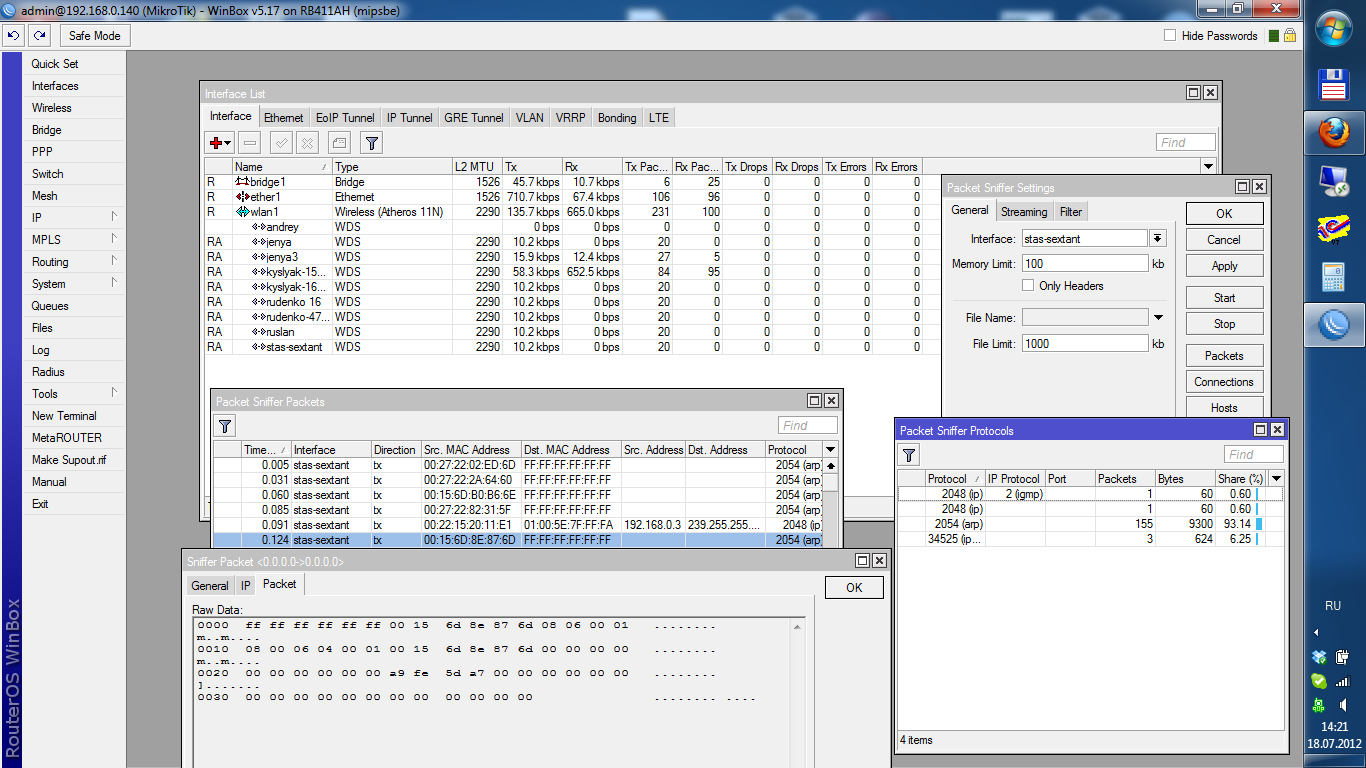
Task: Switch to the EoIP Tunnel tab
Action: click(345, 118)
